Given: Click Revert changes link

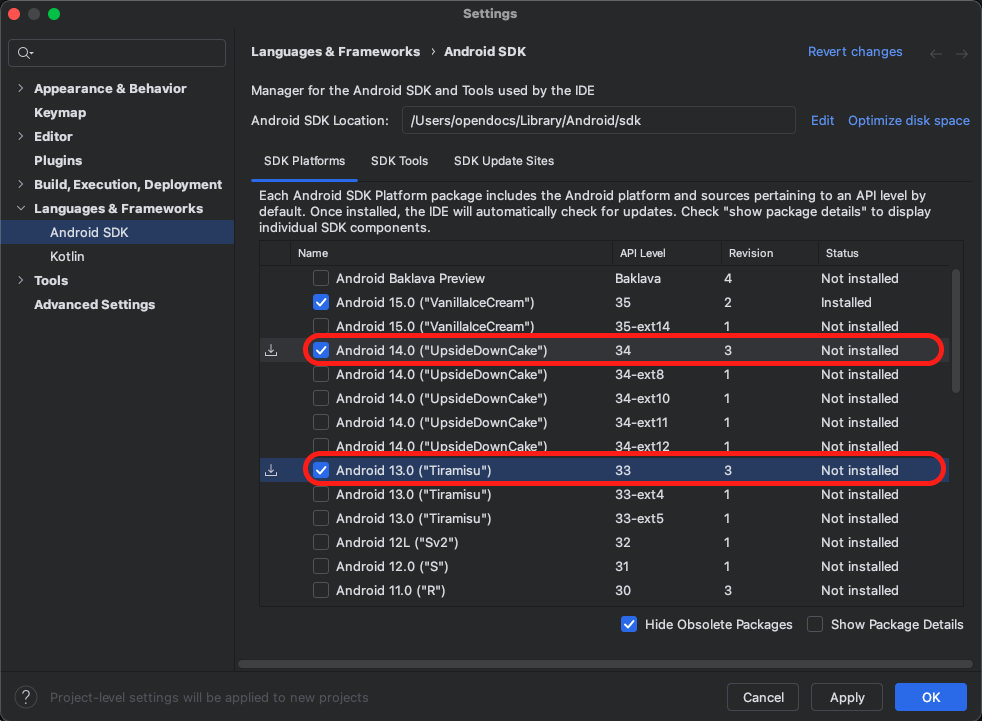Looking at the screenshot, I should coord(855,52).
